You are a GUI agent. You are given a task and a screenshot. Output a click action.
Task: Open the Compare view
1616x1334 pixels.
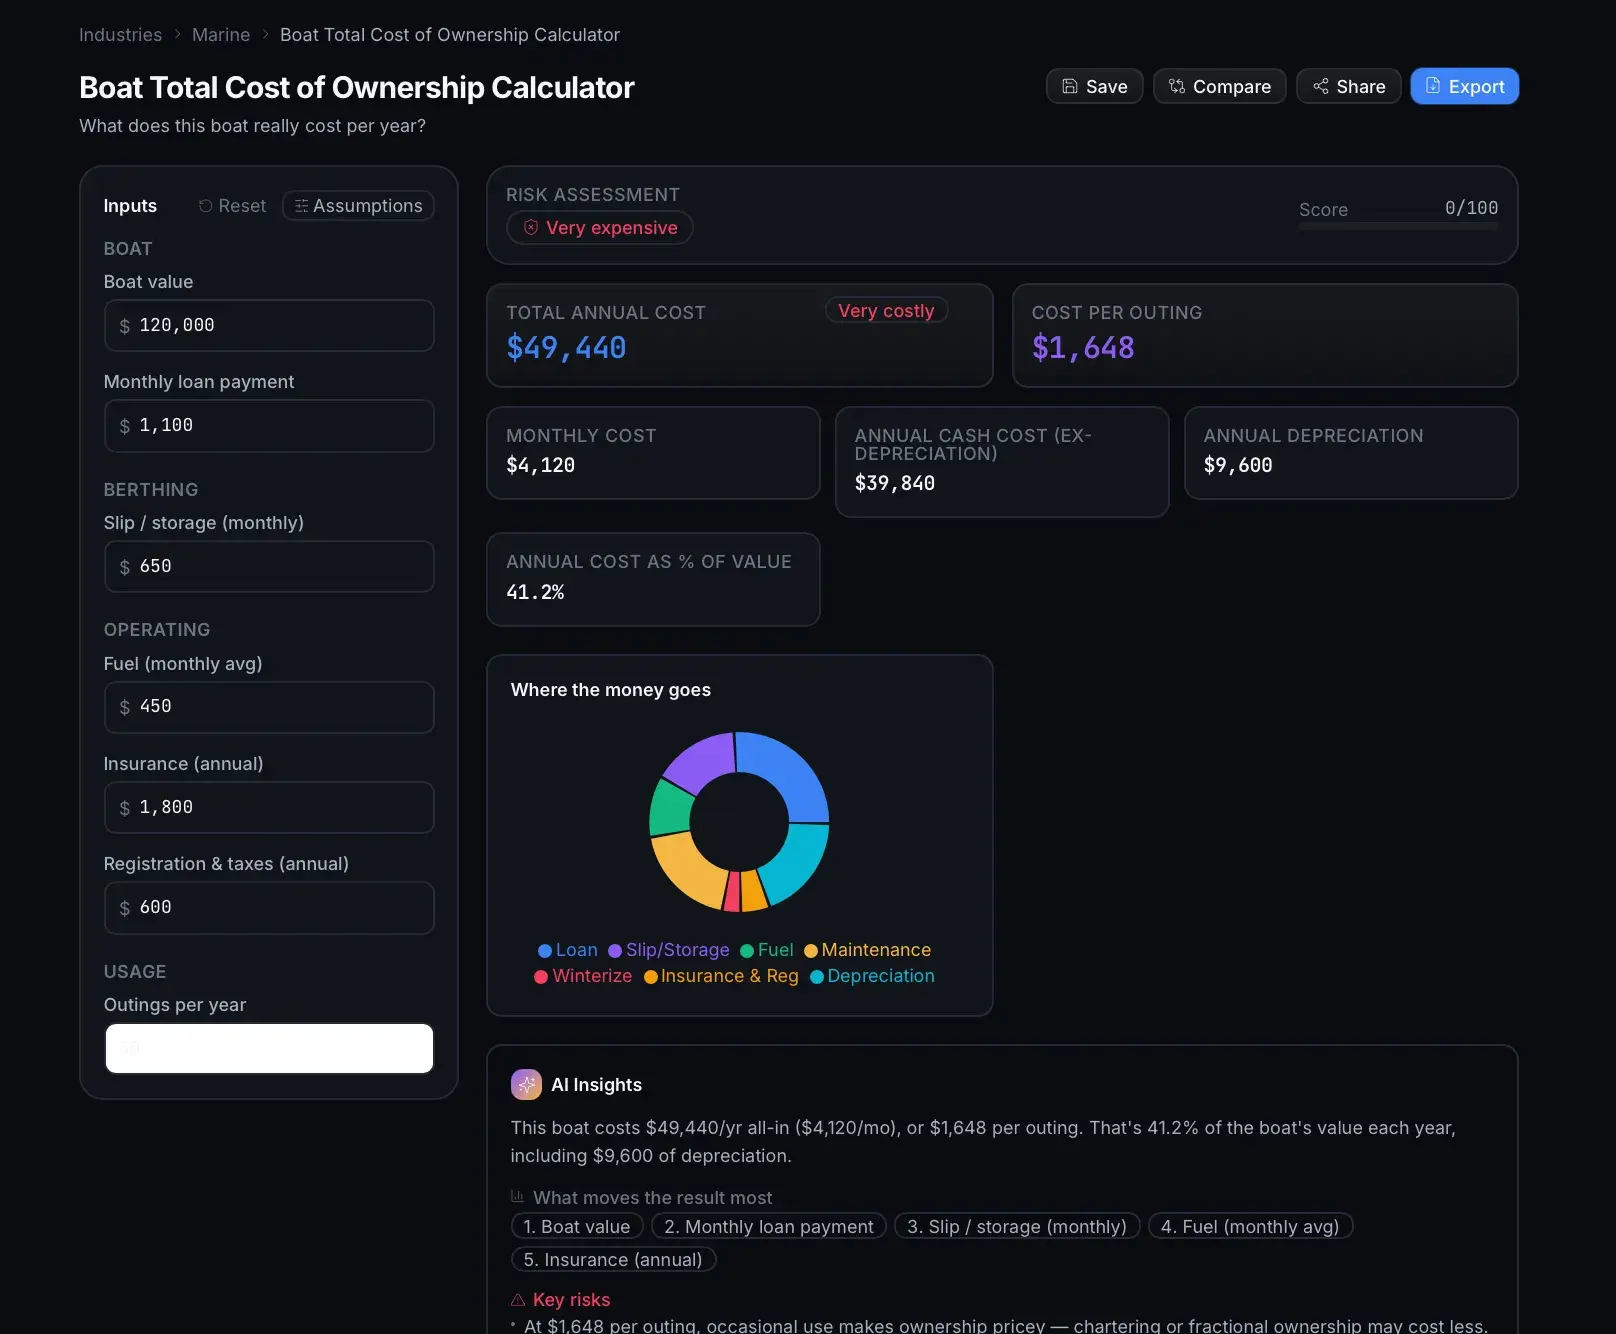[x=1219, y=86]
